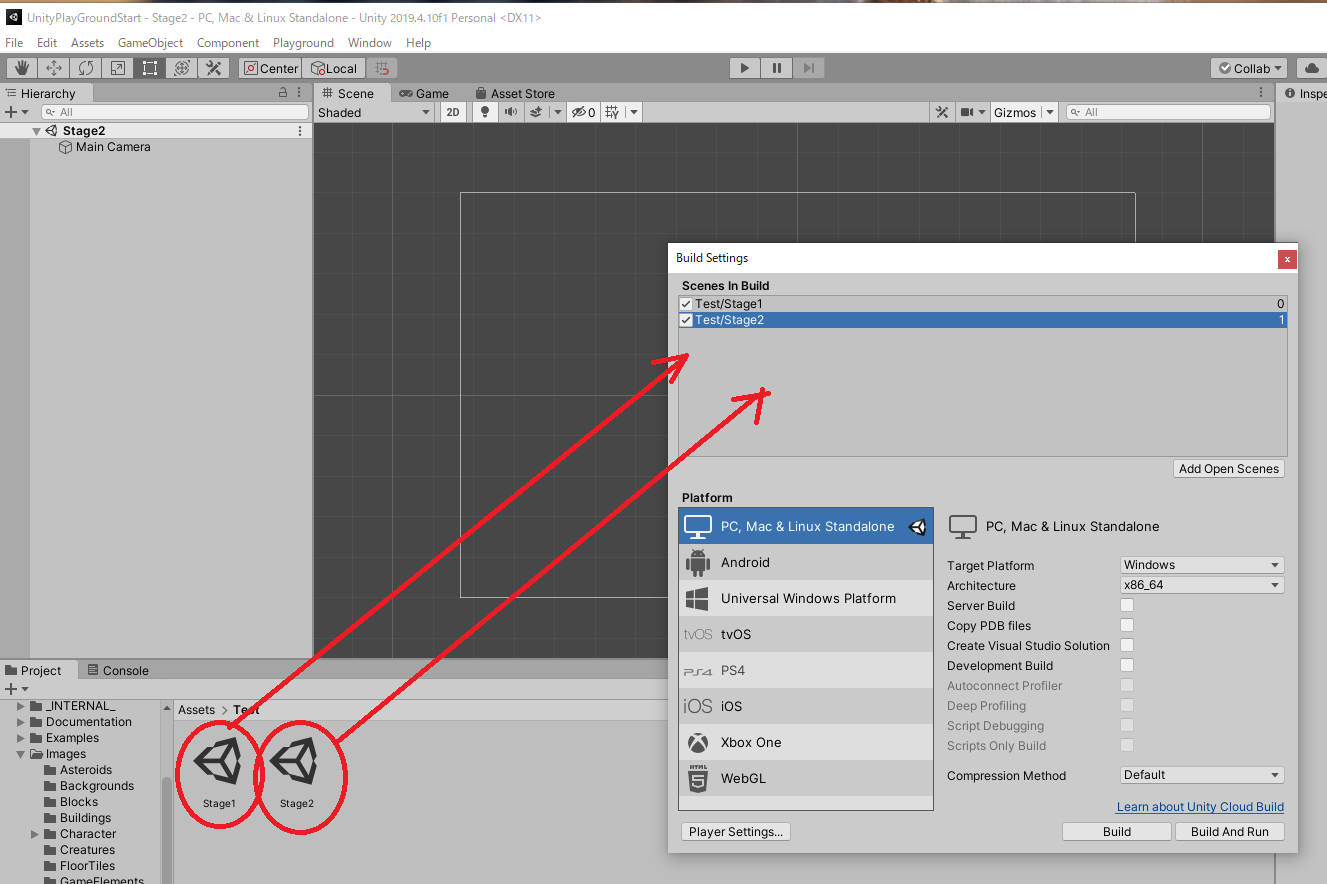Expand the Character folder

pyautogui.click(x=35, y=834)
